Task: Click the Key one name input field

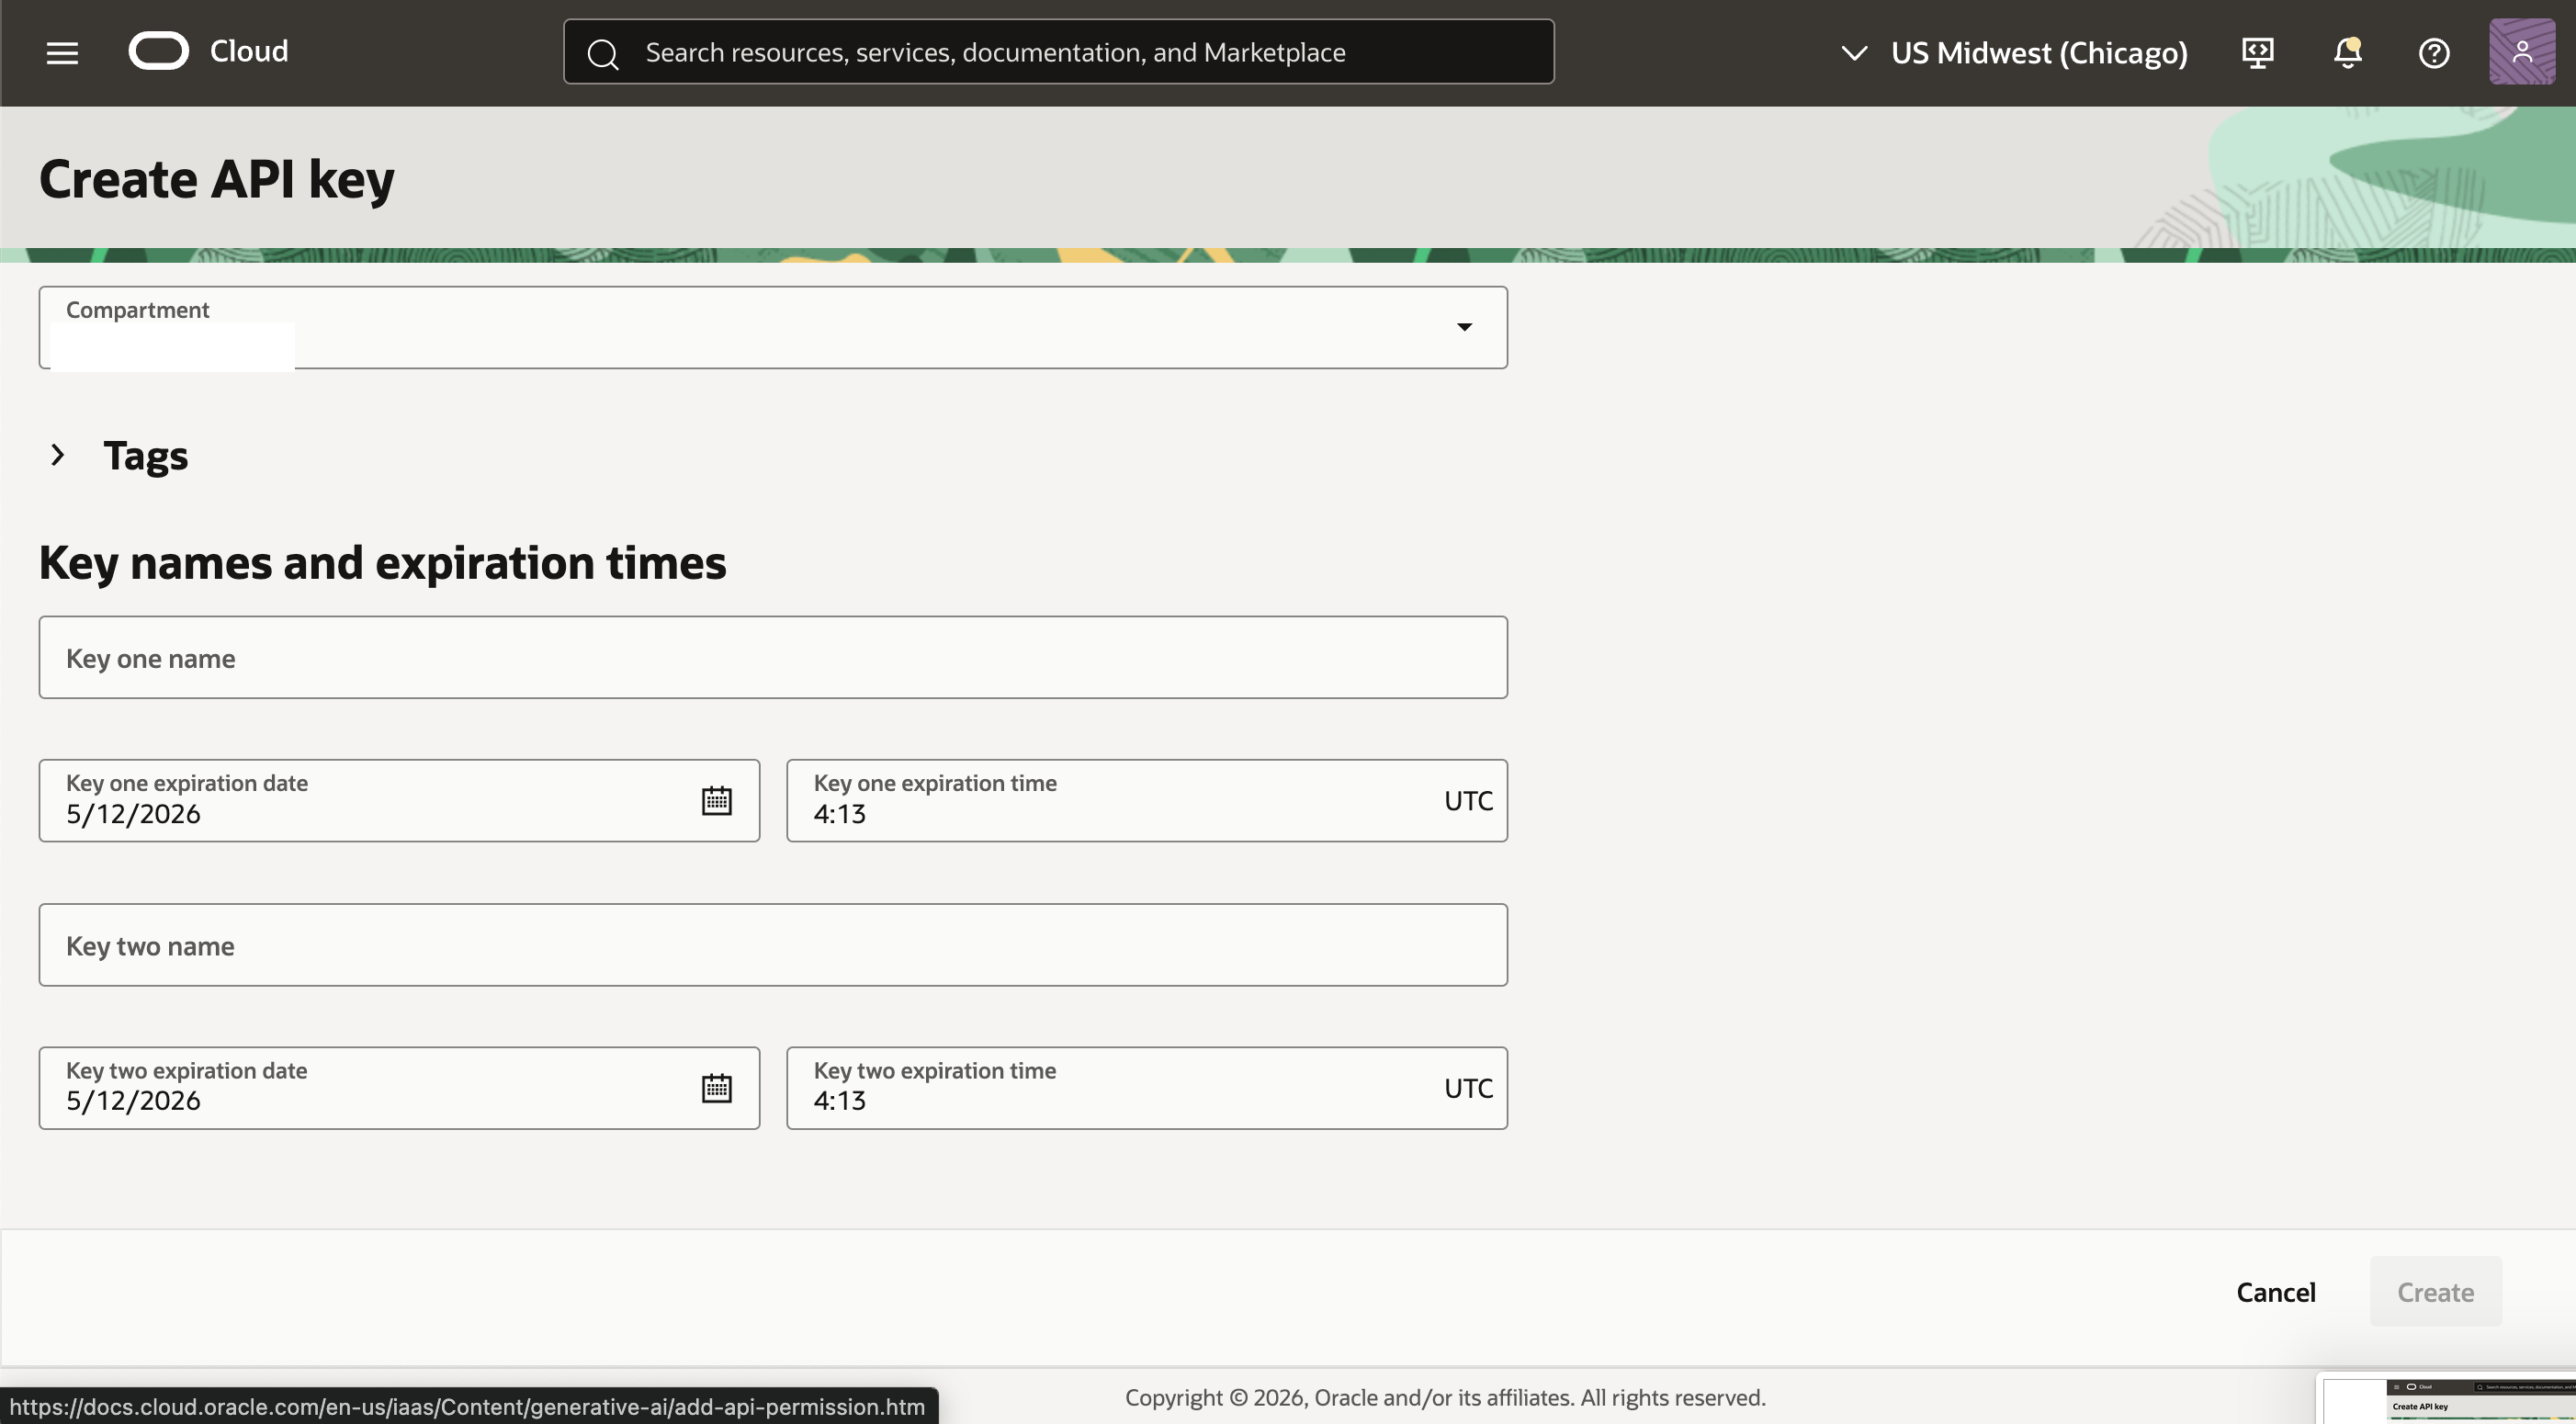Action: pos(772,657)
